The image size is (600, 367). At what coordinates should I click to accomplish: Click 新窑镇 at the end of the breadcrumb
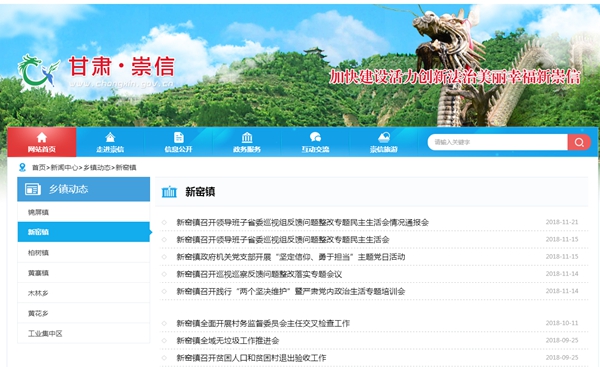click(126, 168)
